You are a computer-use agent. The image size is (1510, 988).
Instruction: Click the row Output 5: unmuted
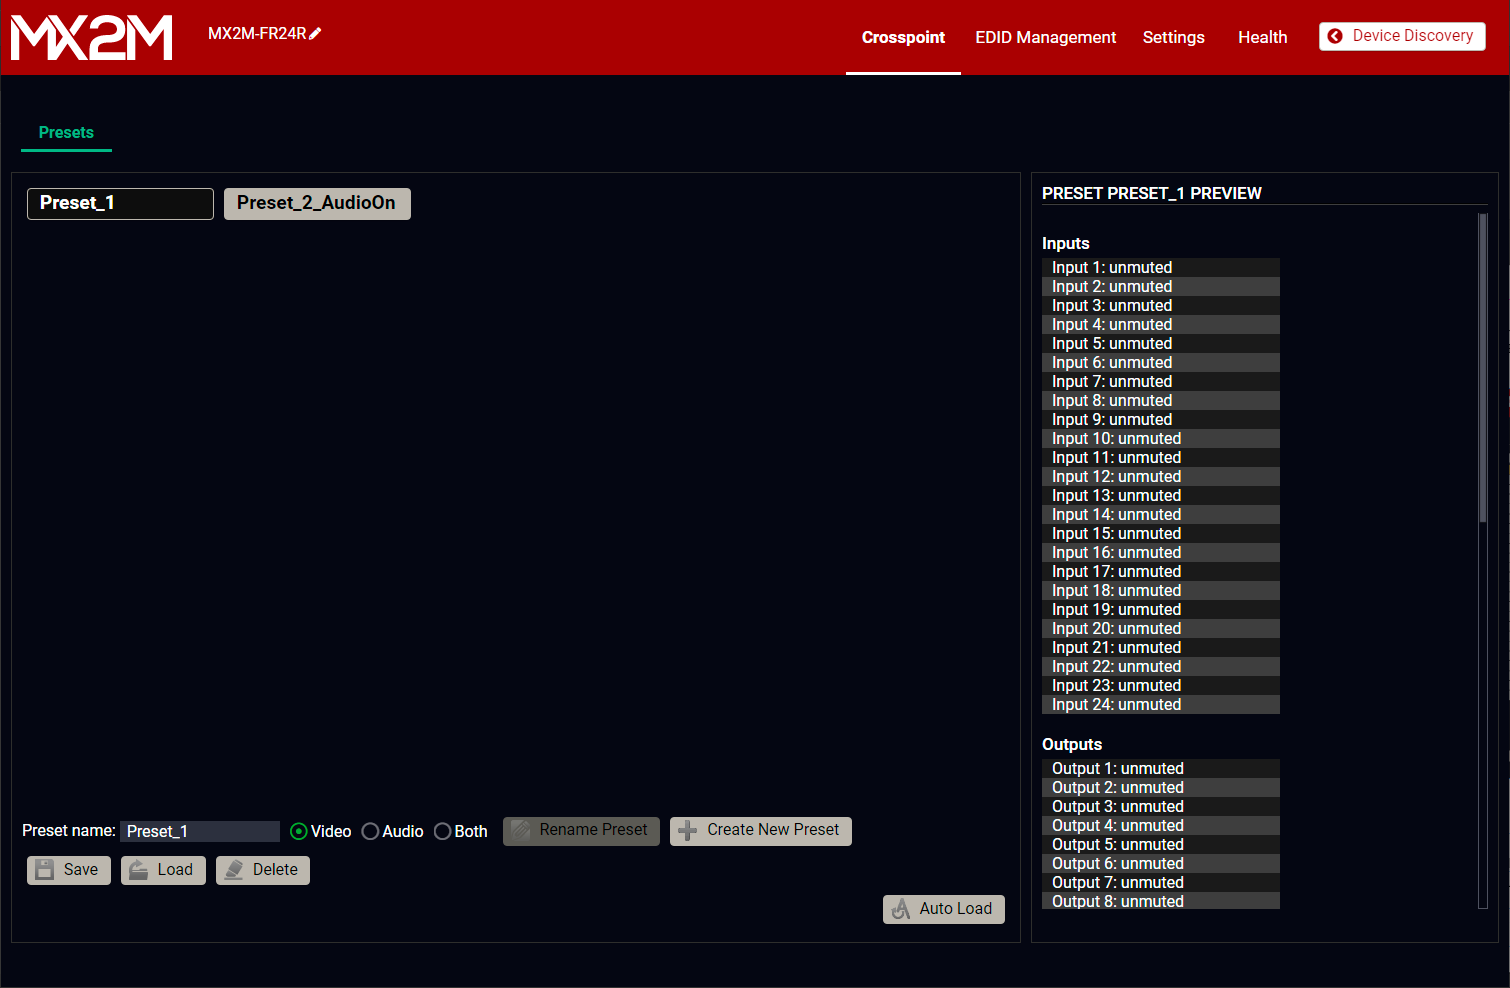[x=1161, y=845]
